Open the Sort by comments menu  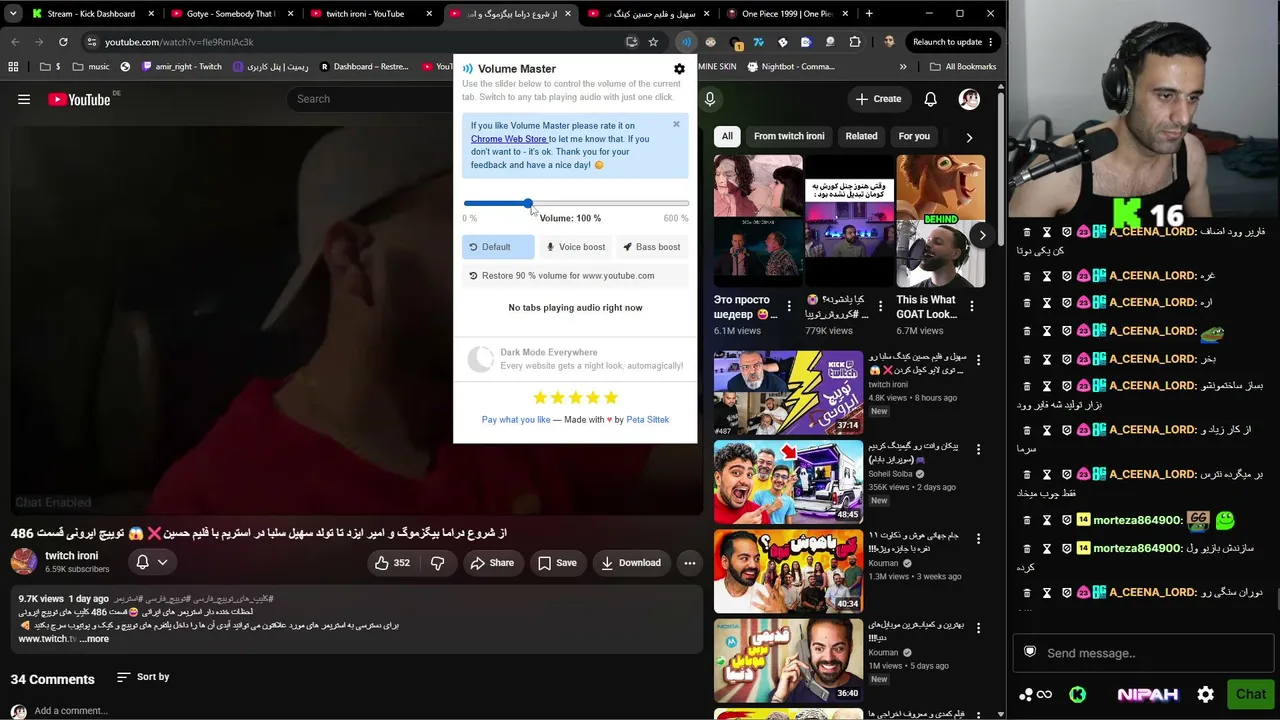pos(143,677)
